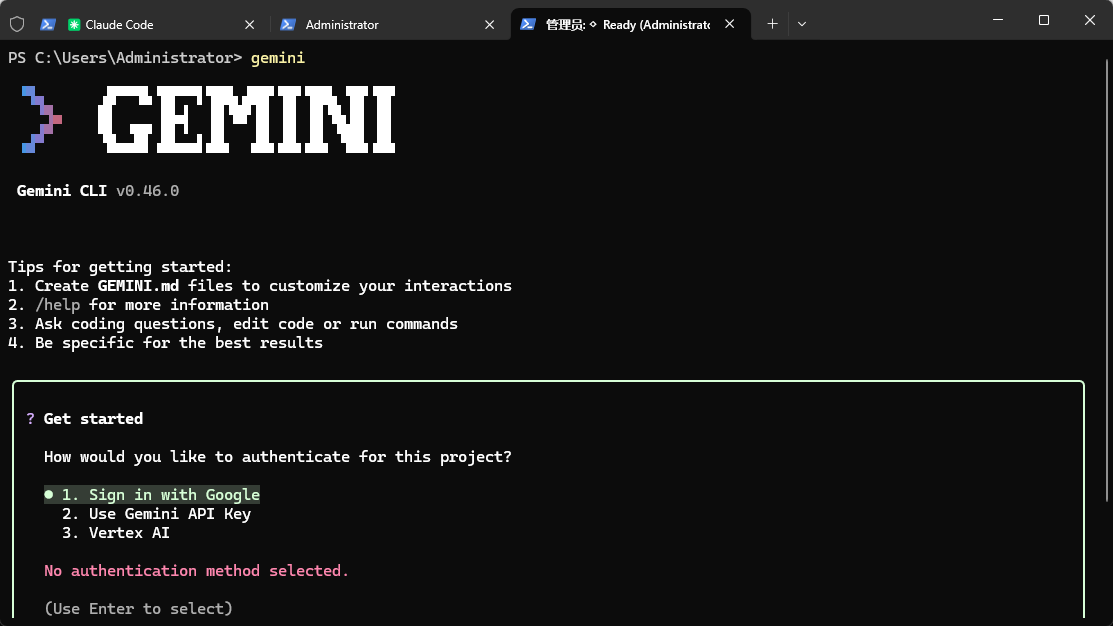This screenshot has width=1113, height=626.
Task: Click 'Be specific for the best results' tip
Action: pyautogui.click(x=165, y=343)
